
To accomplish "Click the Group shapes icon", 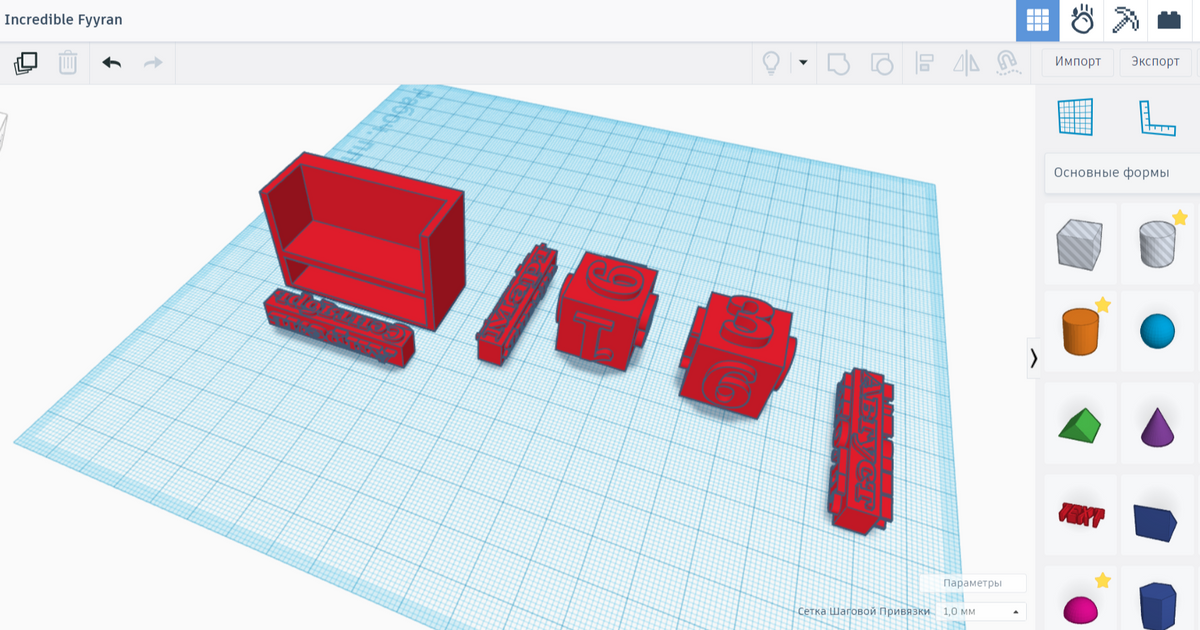I will click(838, 63).
